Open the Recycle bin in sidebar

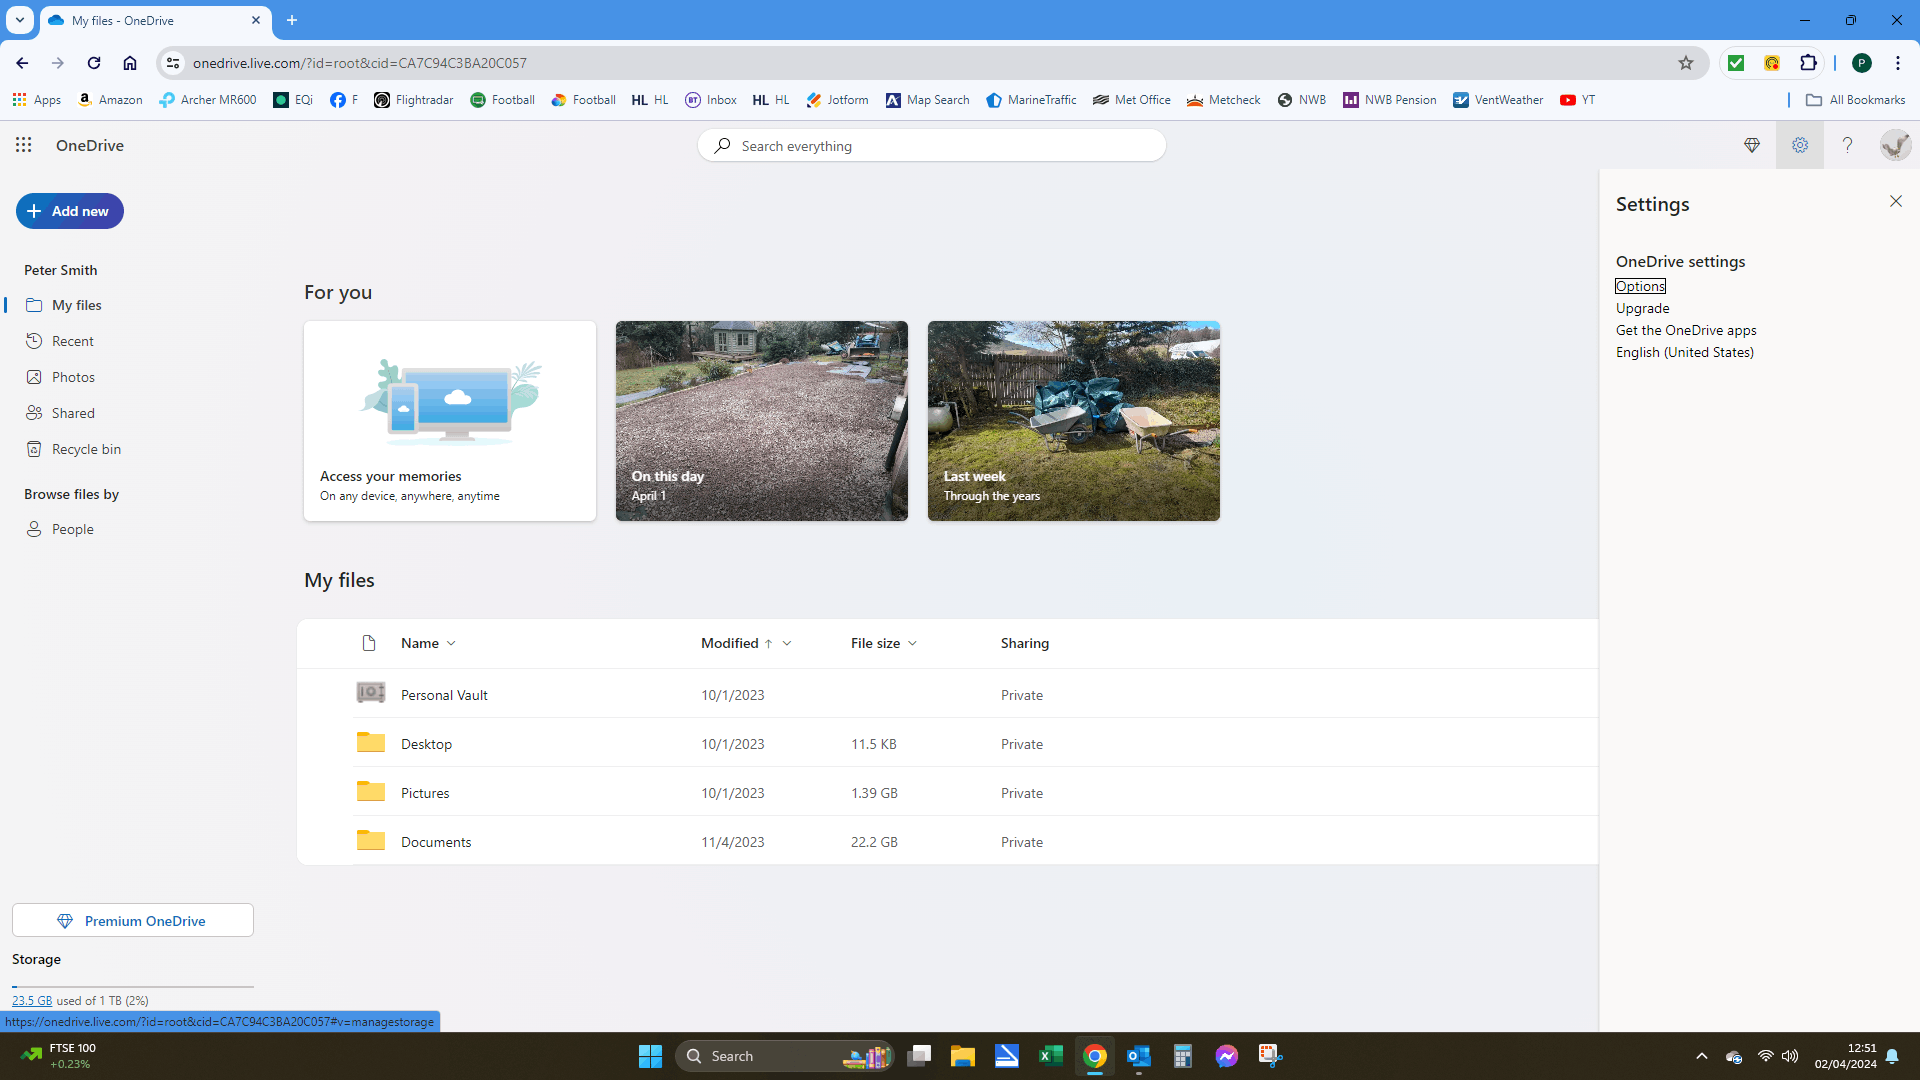(x=86, y=449)
